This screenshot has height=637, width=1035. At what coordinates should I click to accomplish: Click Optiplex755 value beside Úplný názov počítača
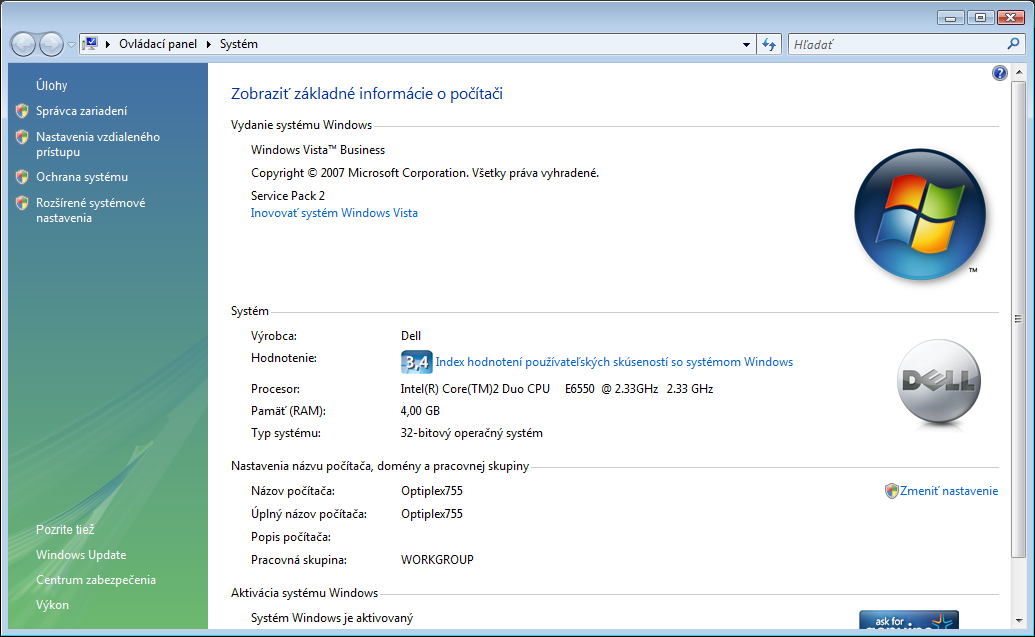432,514
